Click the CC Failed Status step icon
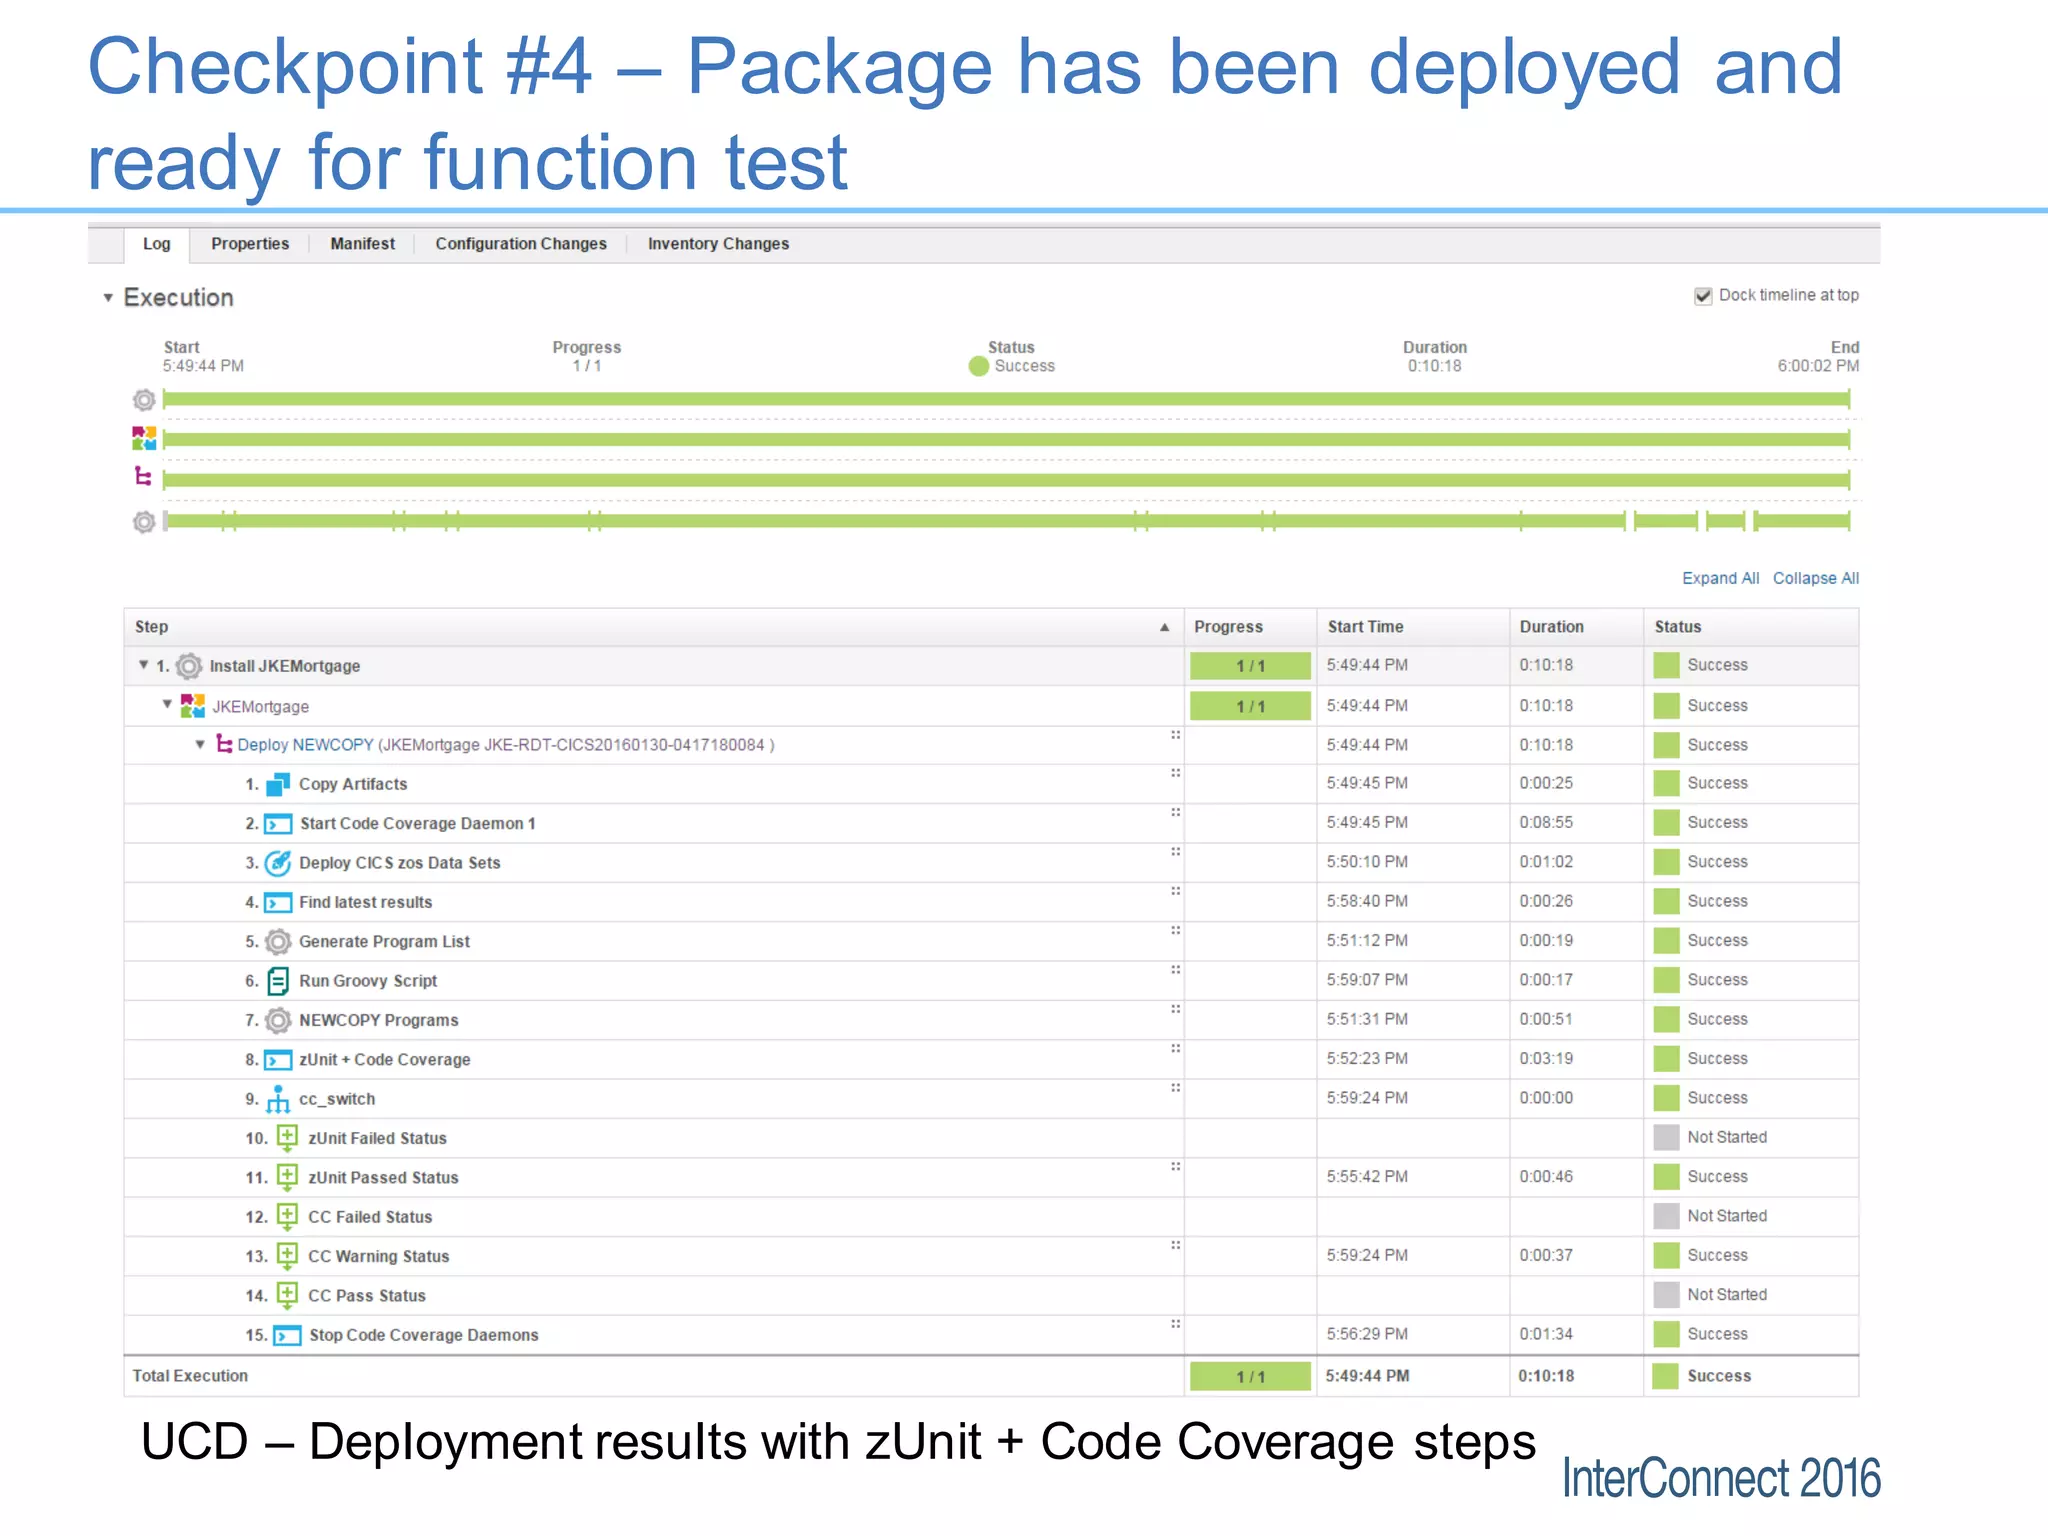This screenshot has width=2048, height=1536. pyautogui.click(x=287, y=1217)
